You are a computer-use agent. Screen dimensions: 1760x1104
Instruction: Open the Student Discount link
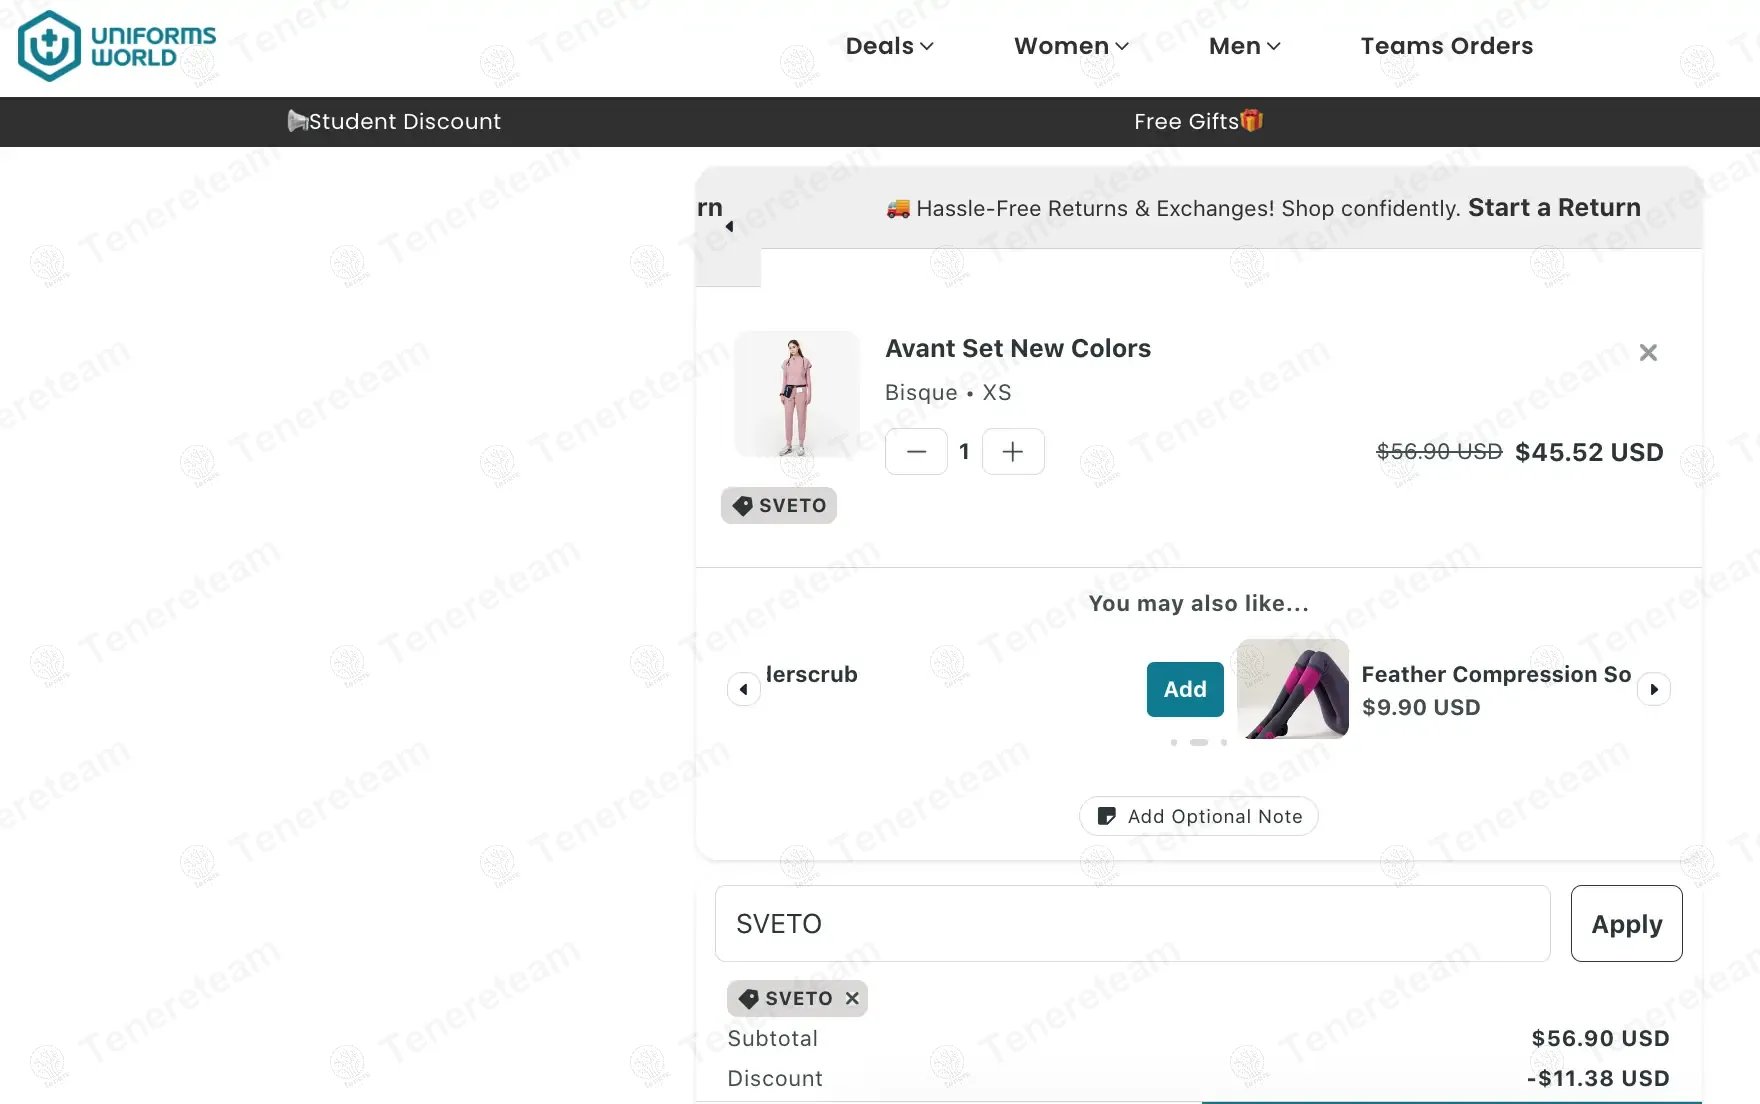pos(395,122)
